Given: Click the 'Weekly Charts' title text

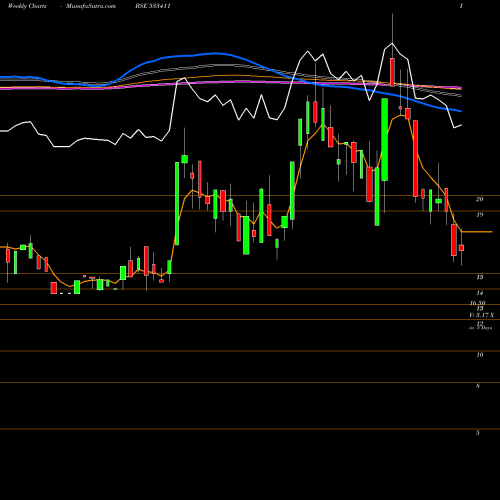Looking at the screenshot, I should pyautogui.click(x=27, y=6).
